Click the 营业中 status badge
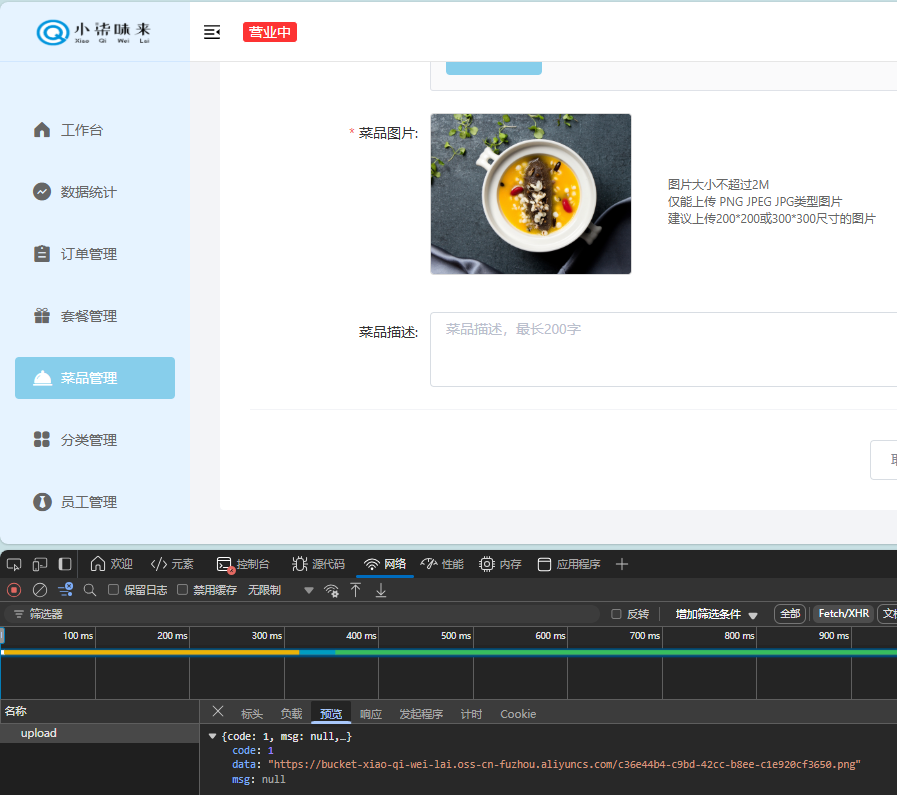Image resolution: width=897 pixels, height=795 pixels. tap(270, 32)
